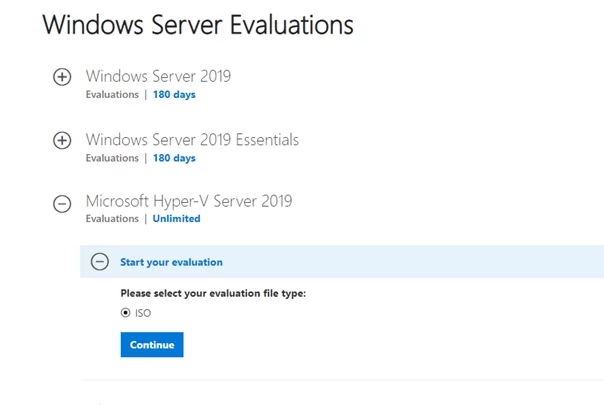
Task: Open Windows Server 2019 Essentials heading
Action: tap(192, 139)
